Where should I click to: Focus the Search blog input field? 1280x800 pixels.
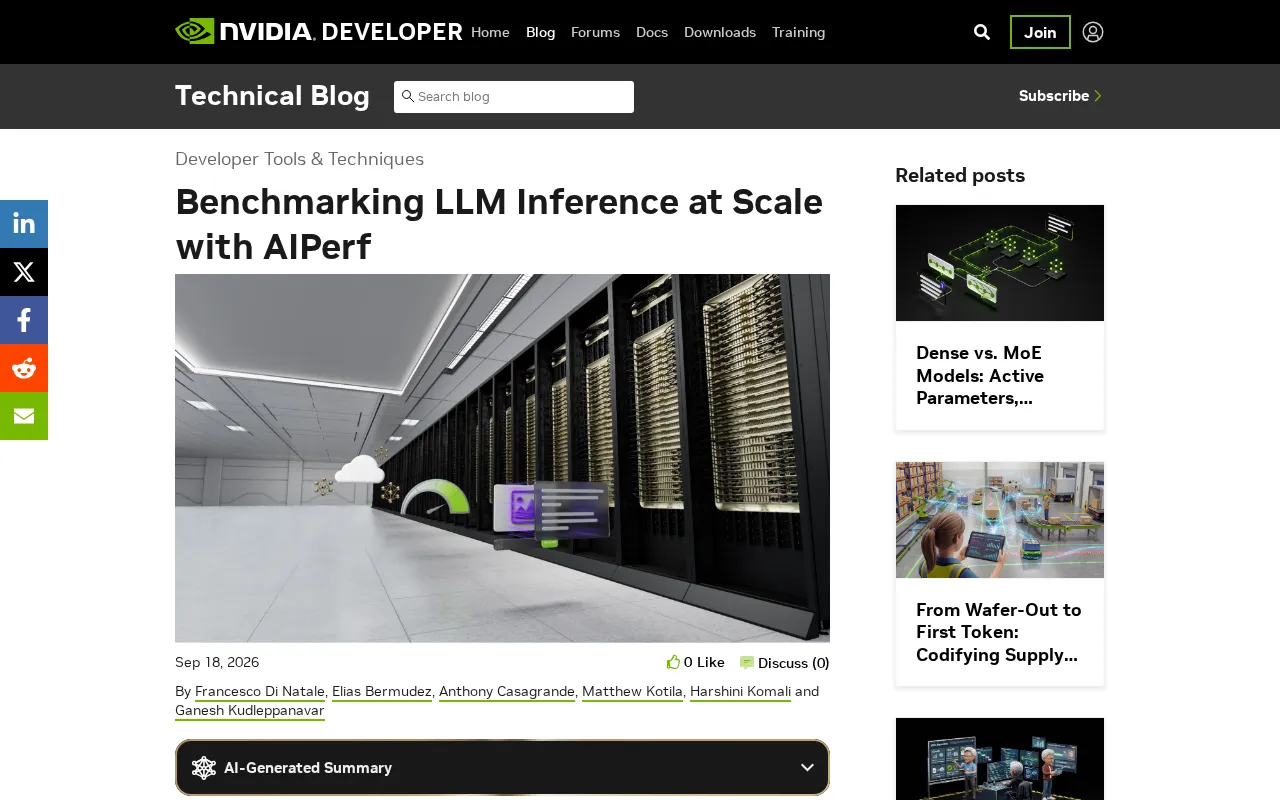[514, 97]
